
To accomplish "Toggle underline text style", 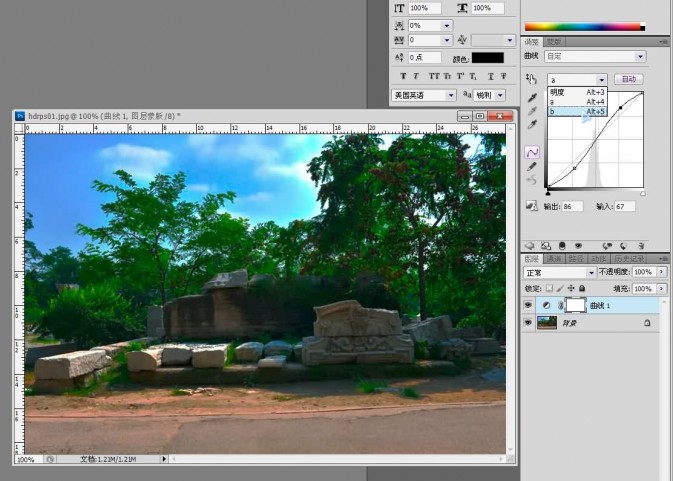I will coord(491,76).
